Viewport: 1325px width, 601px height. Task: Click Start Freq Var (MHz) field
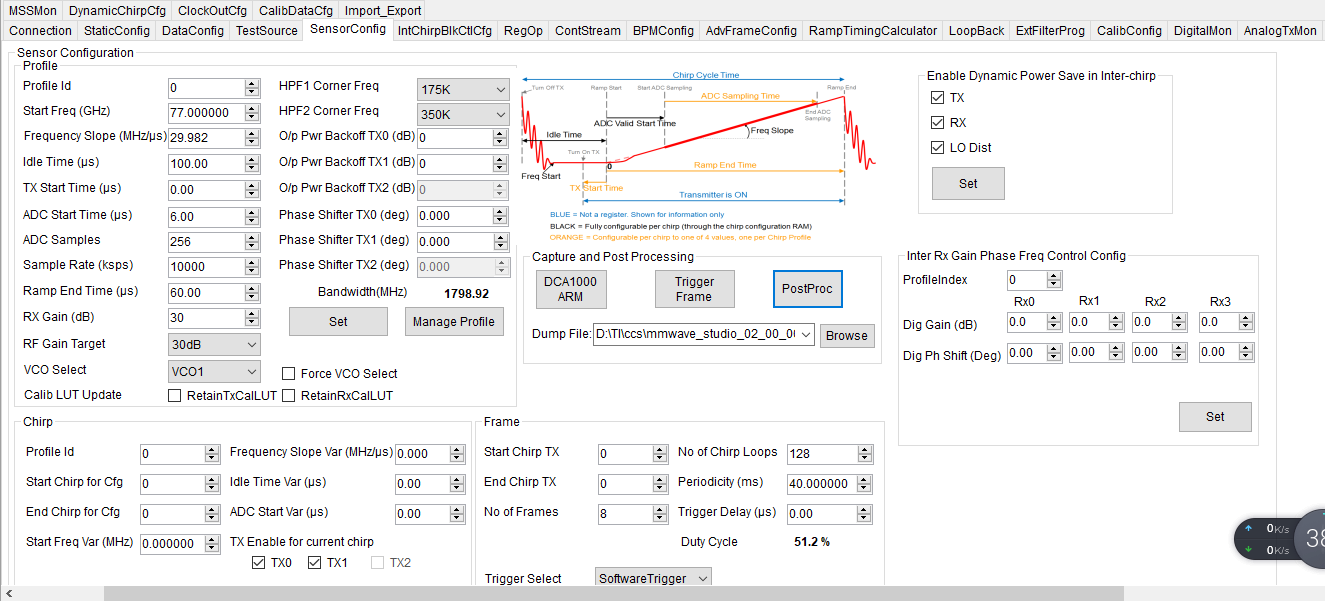(173, 544)
